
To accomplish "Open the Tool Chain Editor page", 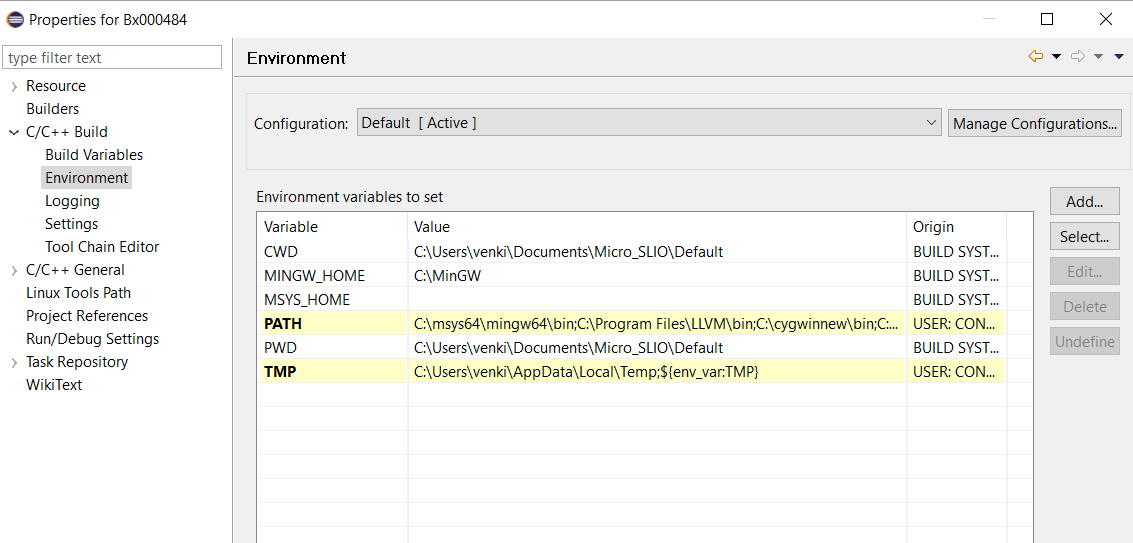I will (x=102, y=247).
